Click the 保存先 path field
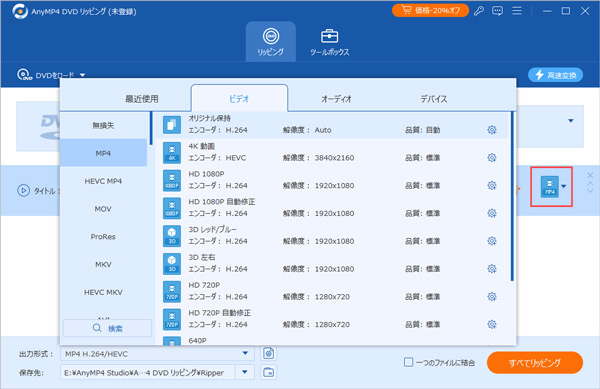The image size is (600, 389). 148,372
